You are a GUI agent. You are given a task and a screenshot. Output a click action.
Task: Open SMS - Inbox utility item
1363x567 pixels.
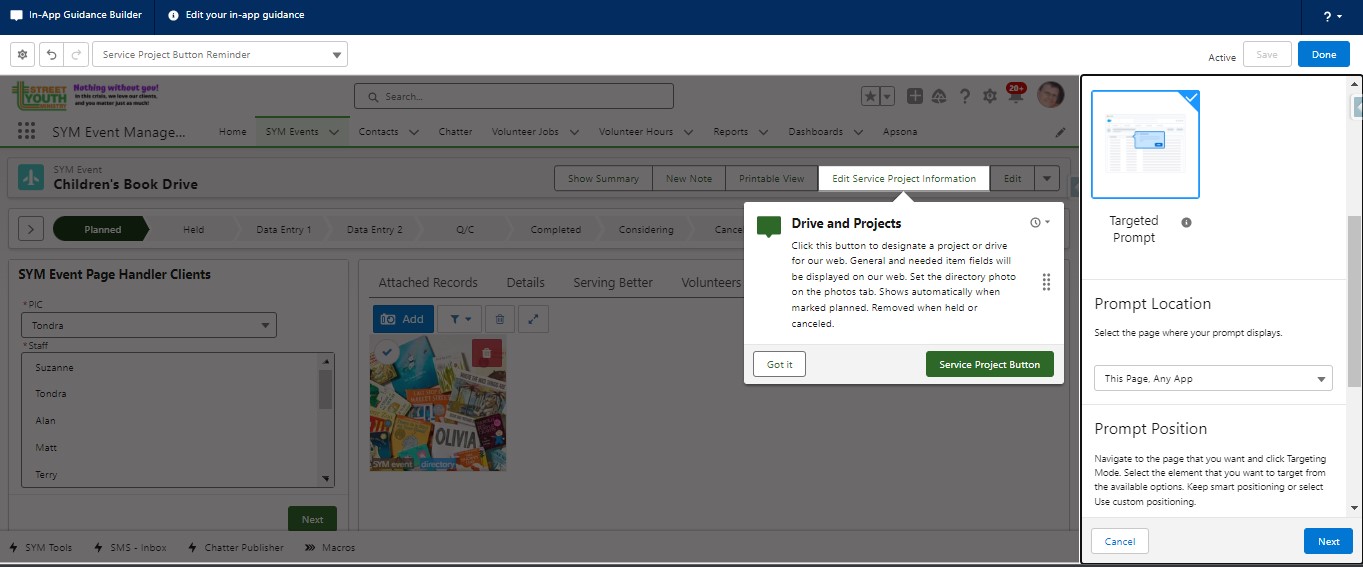pyautogui.click(x=130, y=547)
